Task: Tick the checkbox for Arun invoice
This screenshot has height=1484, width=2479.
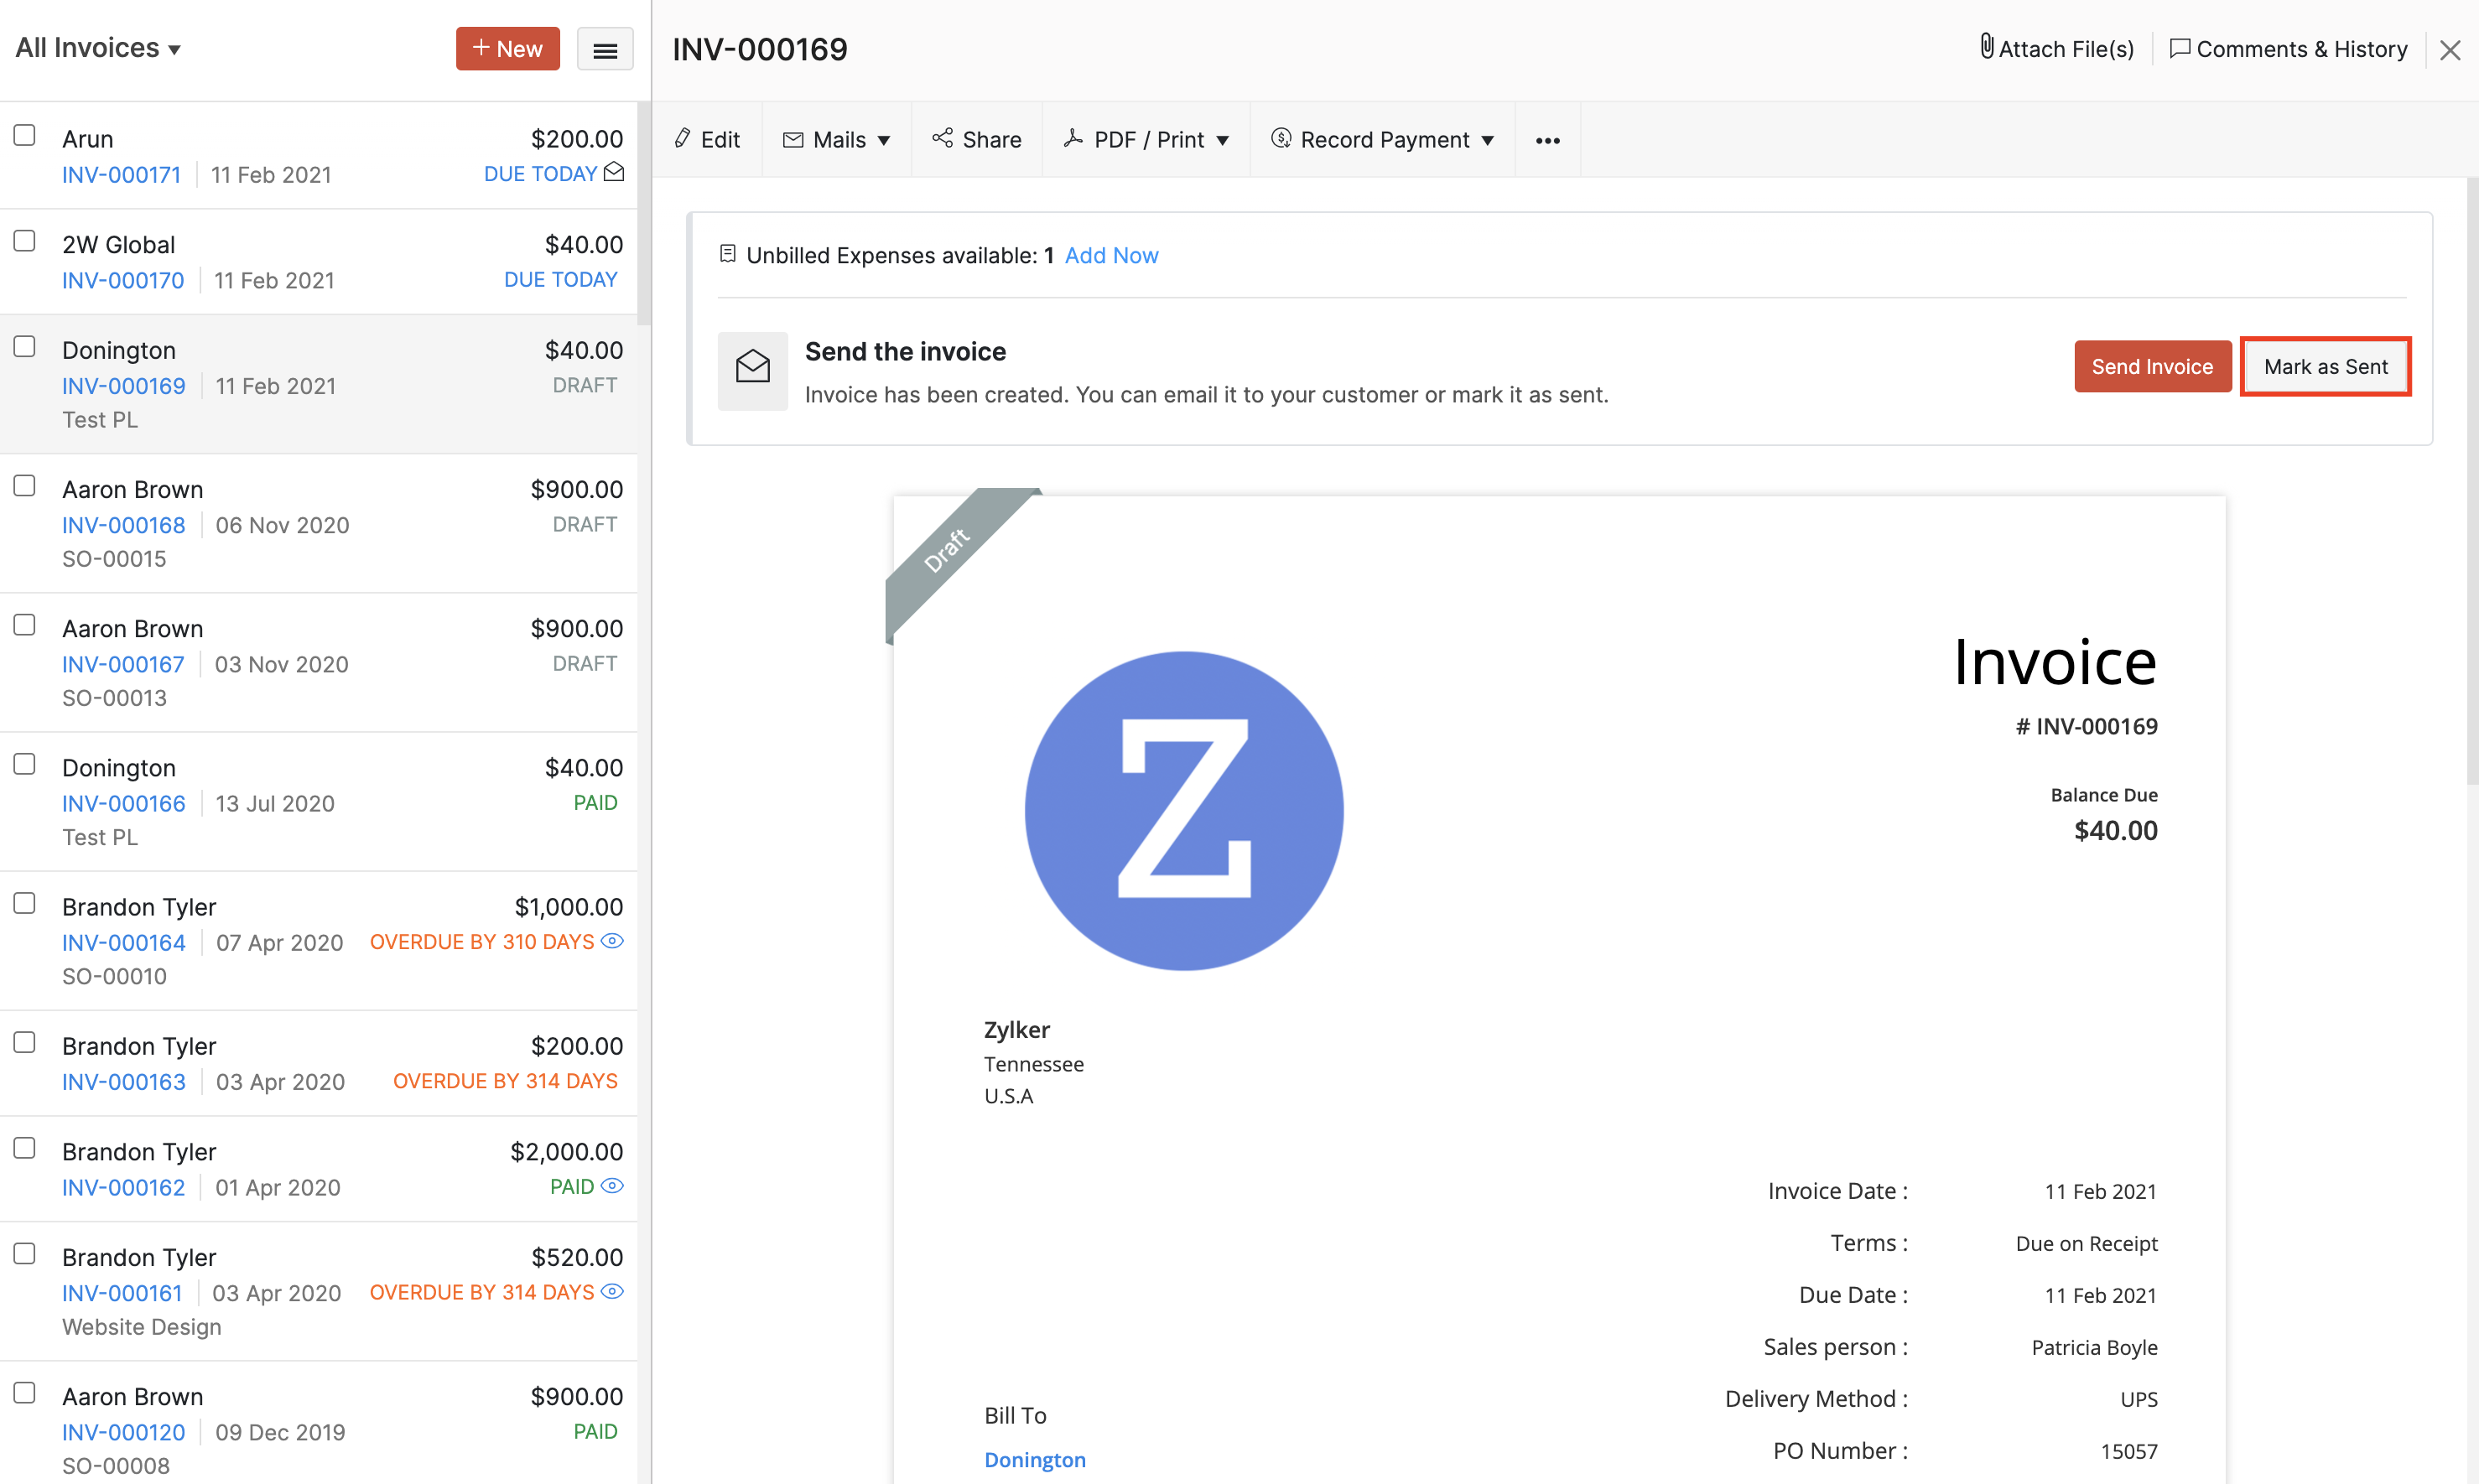Action: [25, 135]
